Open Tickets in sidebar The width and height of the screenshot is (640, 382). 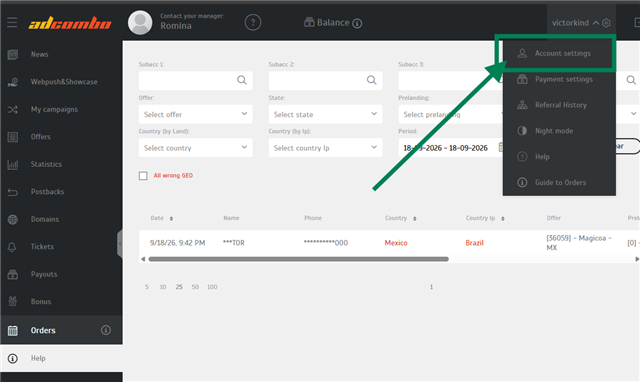pyautogui.click(x=42, y=247)
